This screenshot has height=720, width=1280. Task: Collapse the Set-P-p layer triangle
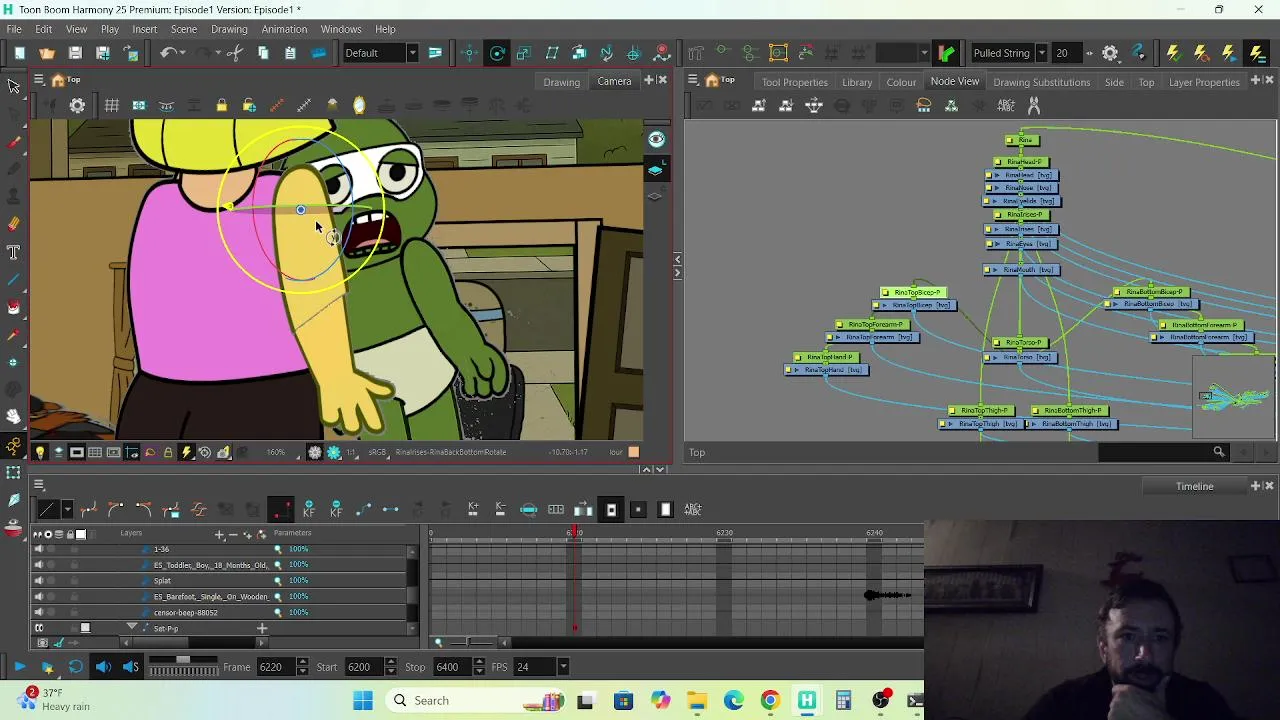tap(131, 628)
